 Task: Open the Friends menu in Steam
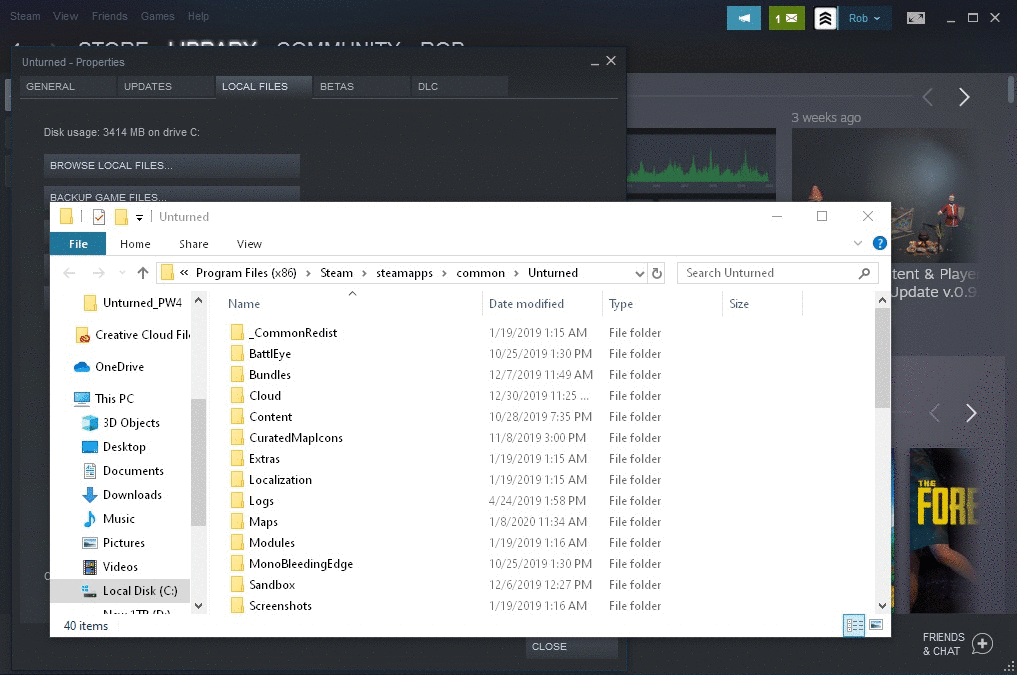(109, 16)
